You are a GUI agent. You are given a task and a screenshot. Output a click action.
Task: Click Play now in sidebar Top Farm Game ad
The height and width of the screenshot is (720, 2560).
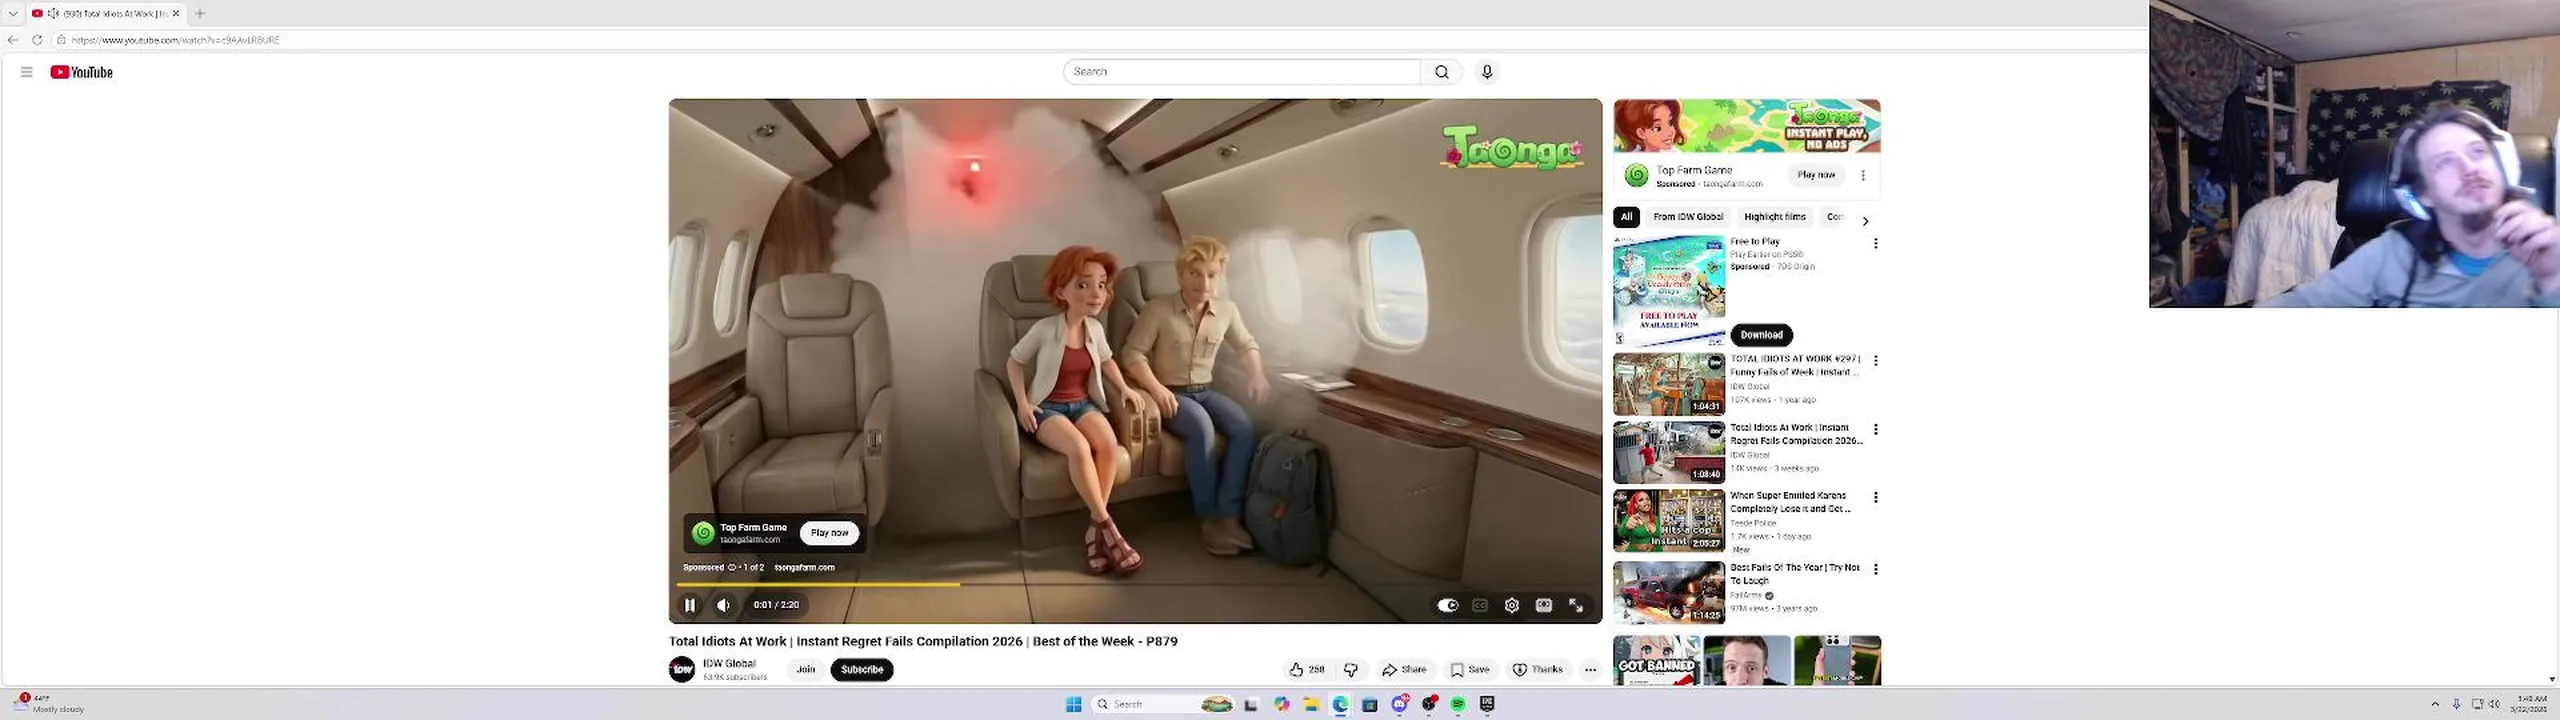tap(1816, 175)
